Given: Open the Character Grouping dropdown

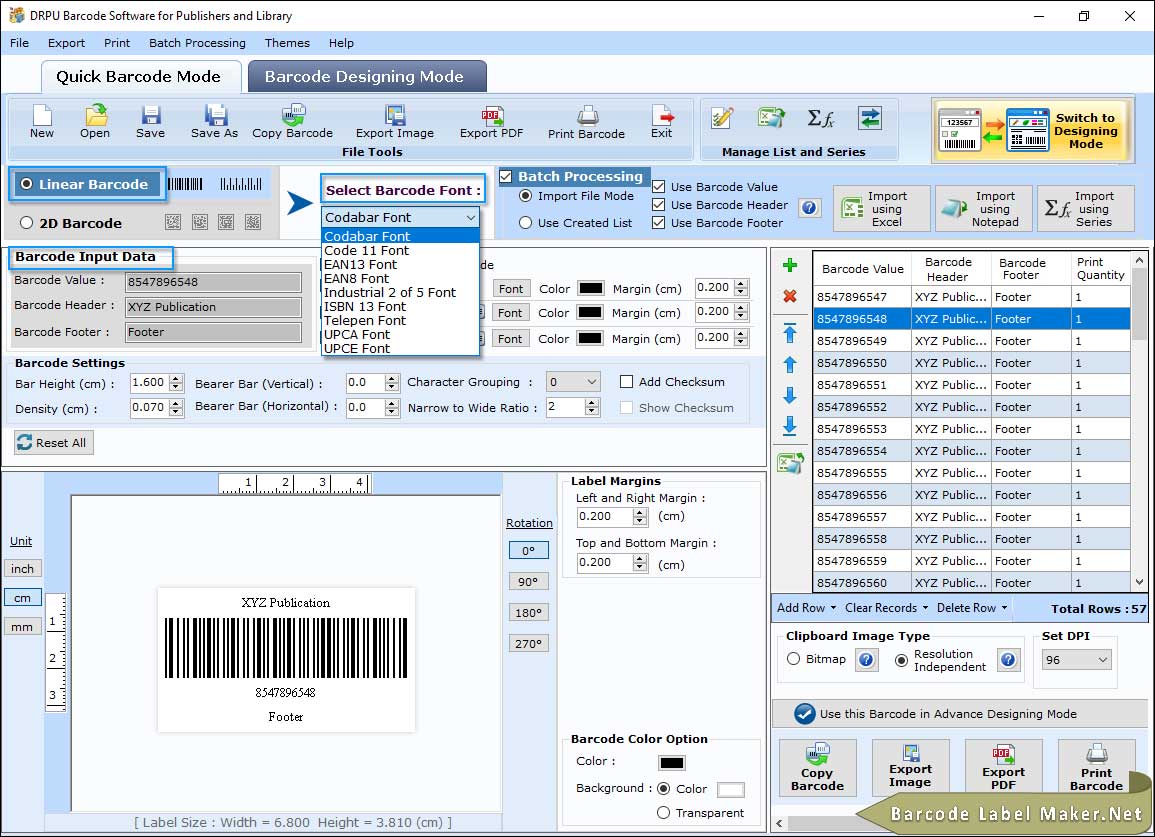Looking at the screenshot, I should 573,382.
